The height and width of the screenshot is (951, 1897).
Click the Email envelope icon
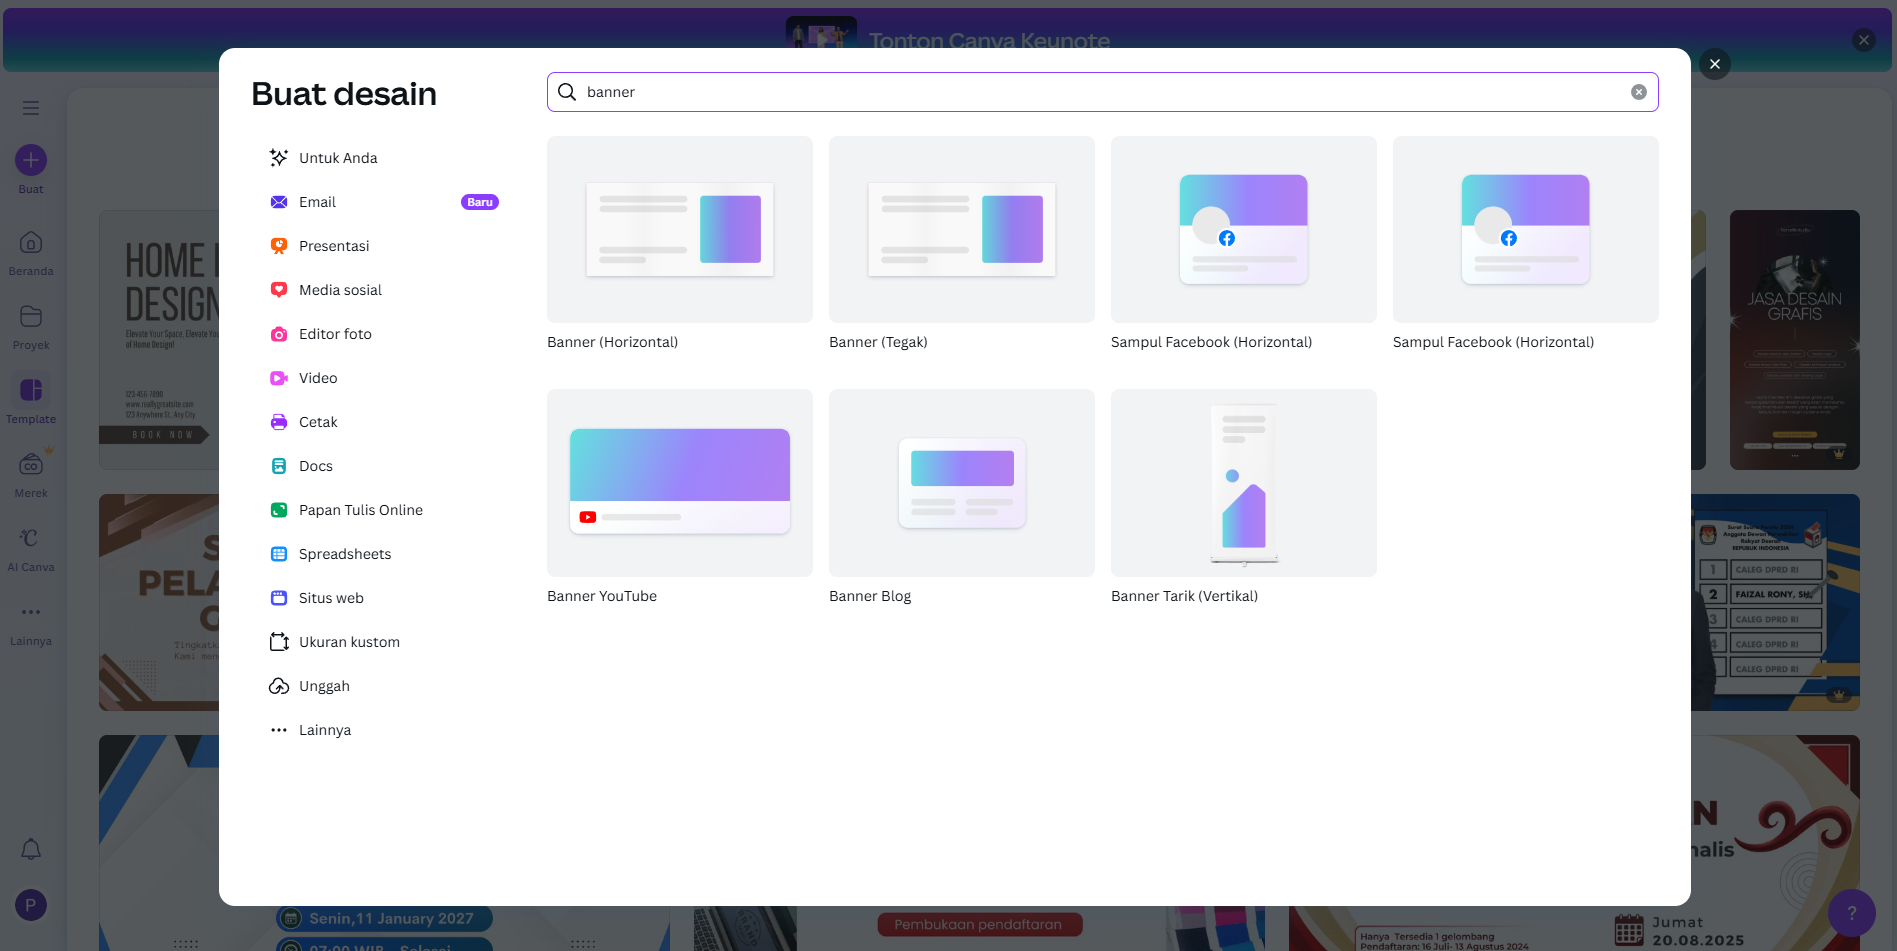point(279,202)
